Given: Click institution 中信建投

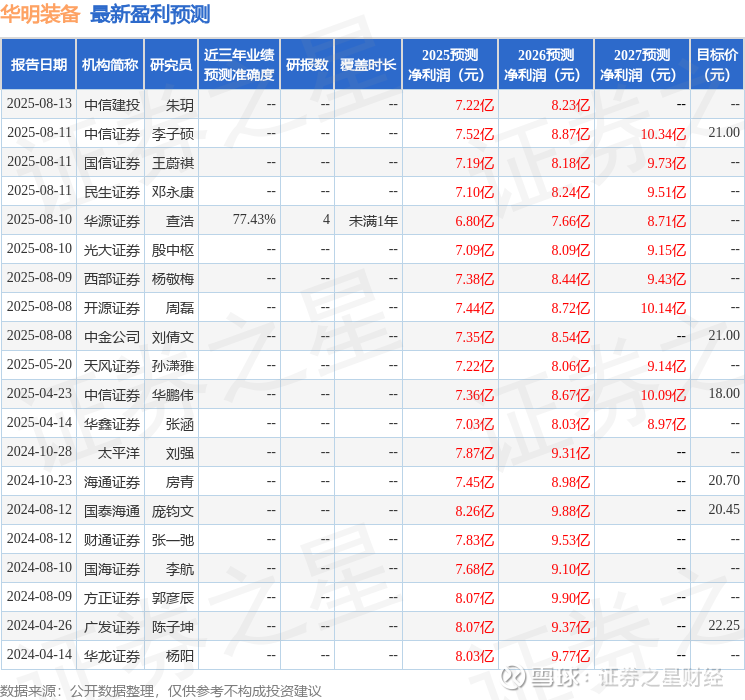Looking at the screenshot, I should tap(112, 105).
